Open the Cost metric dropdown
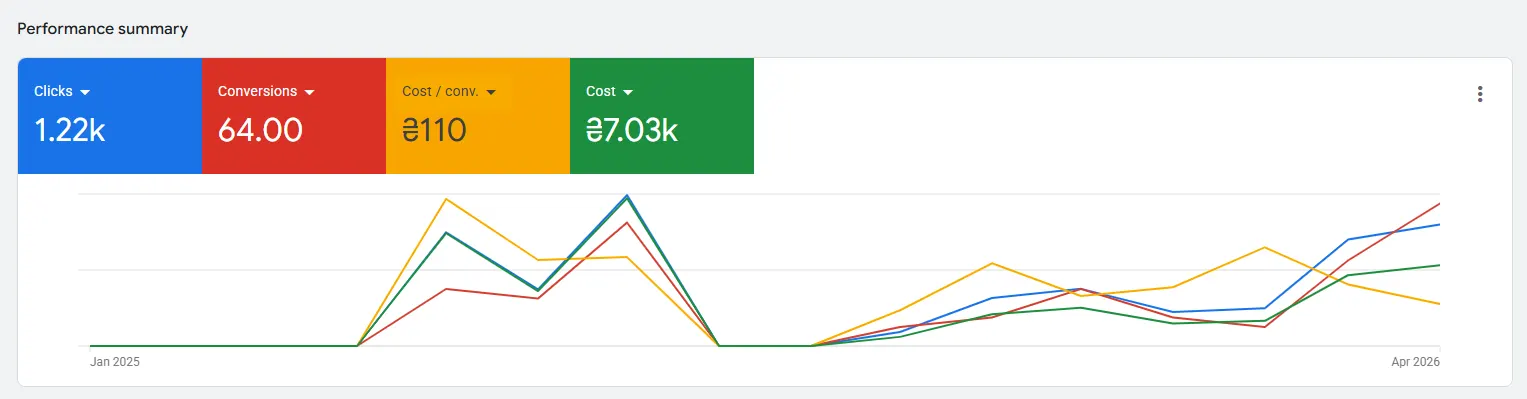 610,91
